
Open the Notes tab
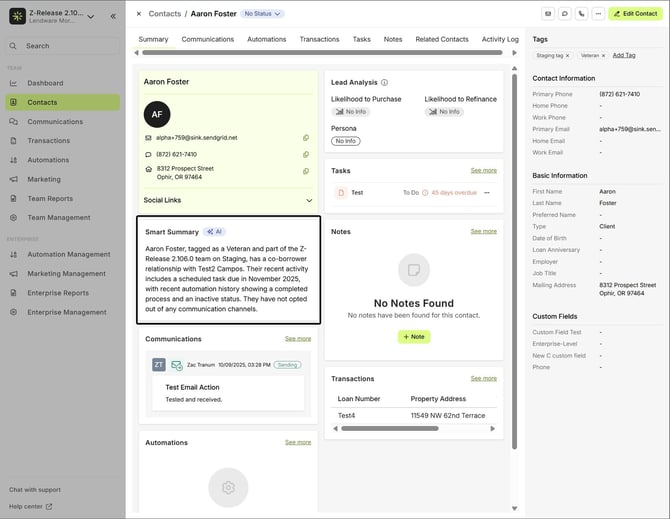(x=393, y=39)
